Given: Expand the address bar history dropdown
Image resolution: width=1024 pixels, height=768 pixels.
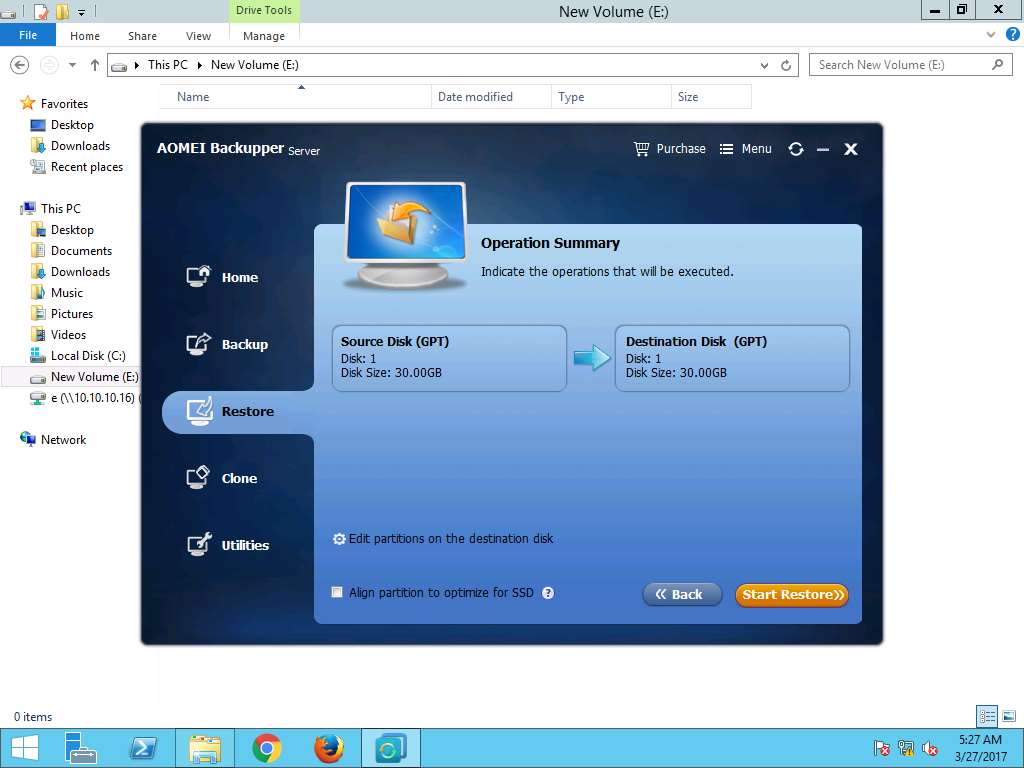Looking at the screenshot, I should [764, 65].
